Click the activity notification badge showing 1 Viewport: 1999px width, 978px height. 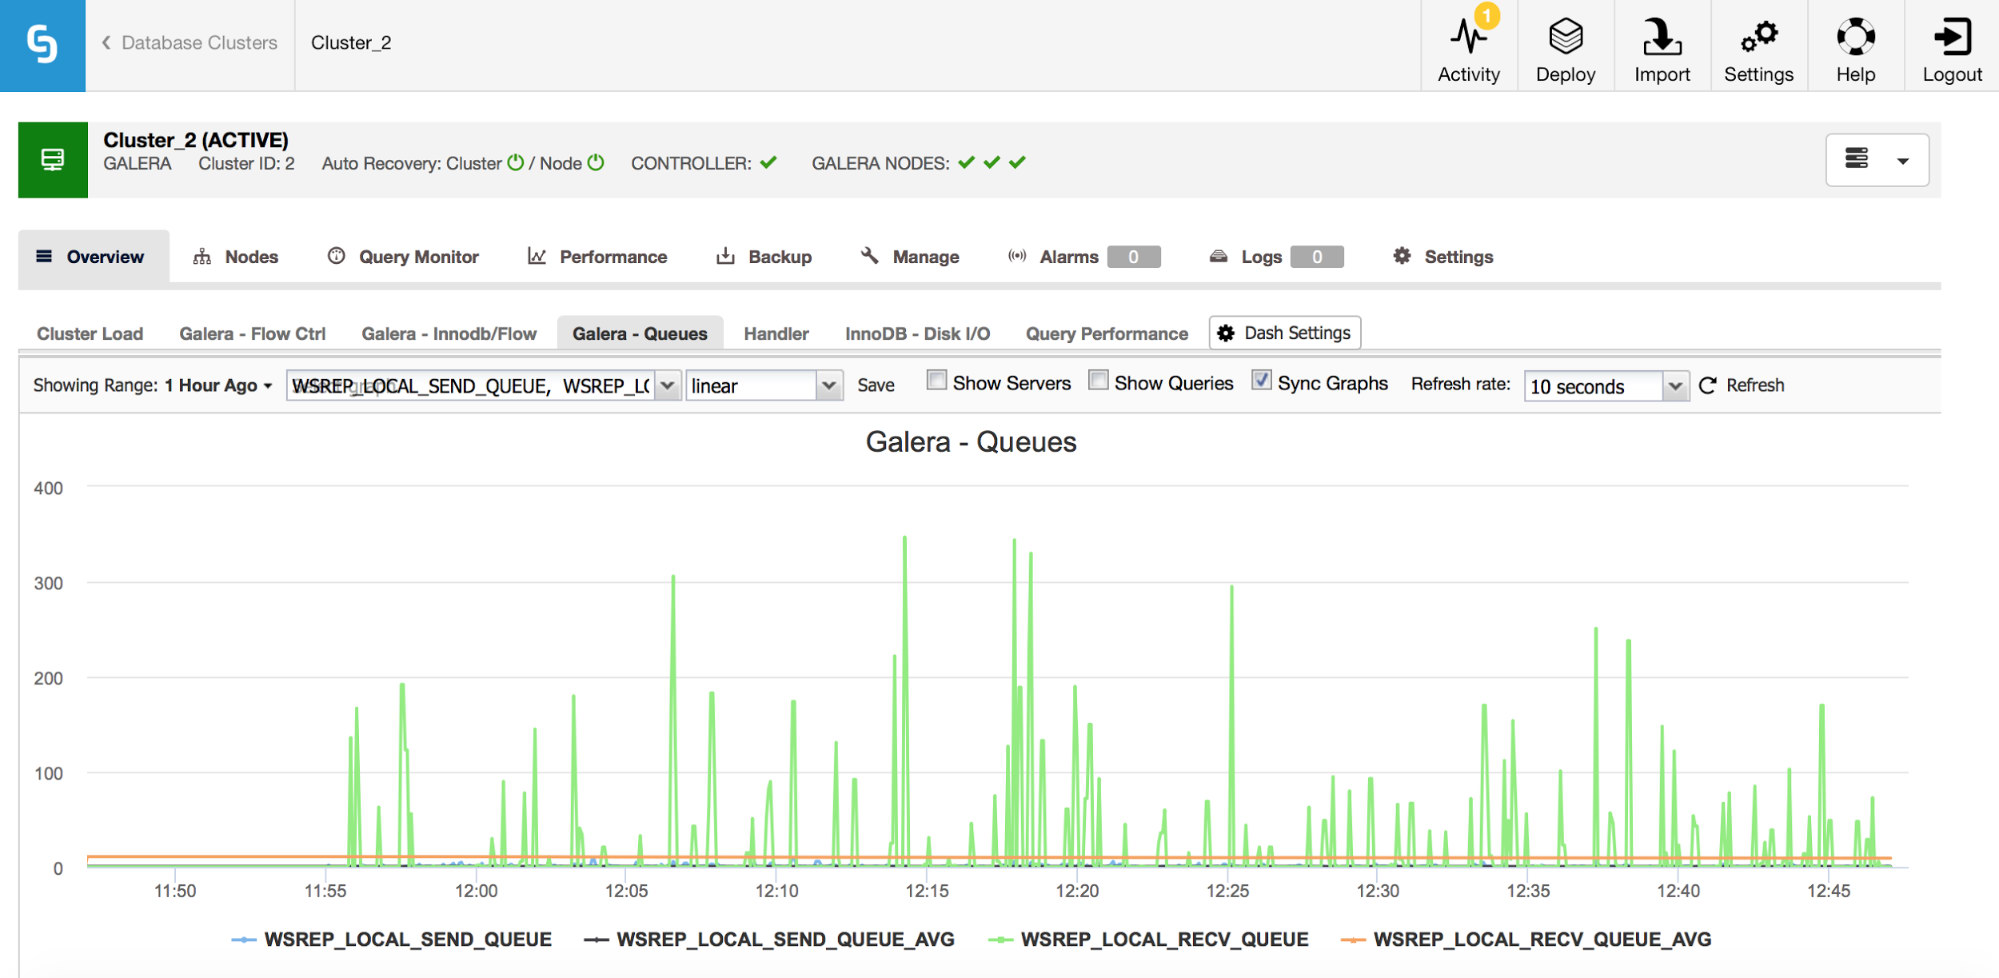pos(1487,16)
